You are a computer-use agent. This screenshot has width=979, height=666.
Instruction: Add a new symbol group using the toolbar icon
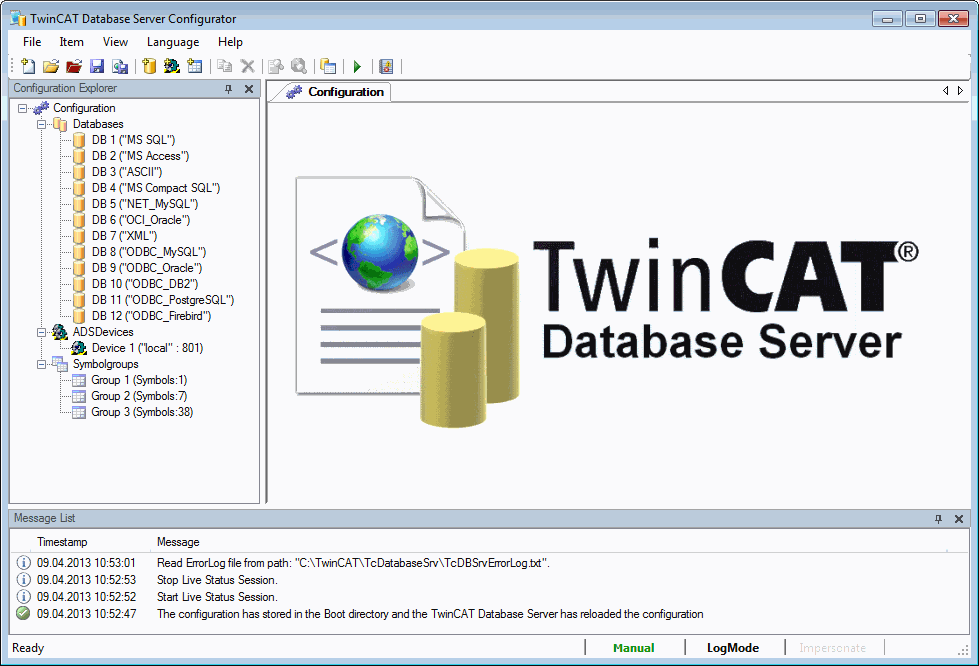(195, 66)
